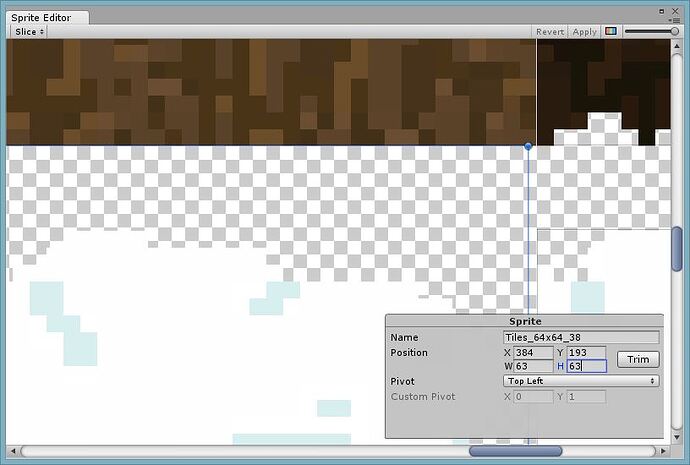This screenshot has height=465, width=690.
Task: Open the window options menu icon
Action: pos(675,20)
